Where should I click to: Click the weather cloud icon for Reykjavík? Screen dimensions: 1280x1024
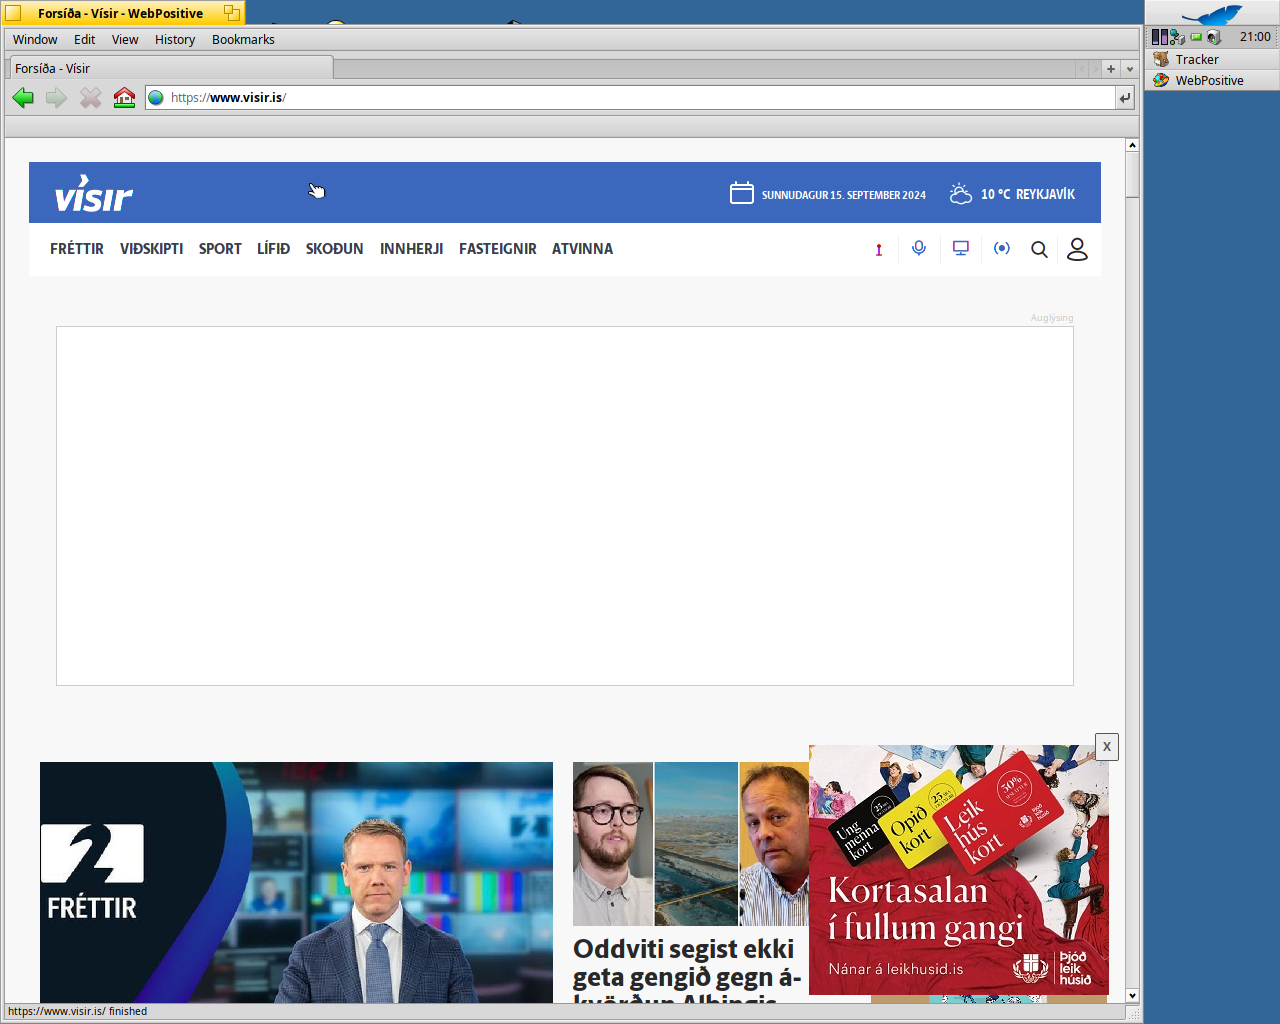(x=960, y=194)
